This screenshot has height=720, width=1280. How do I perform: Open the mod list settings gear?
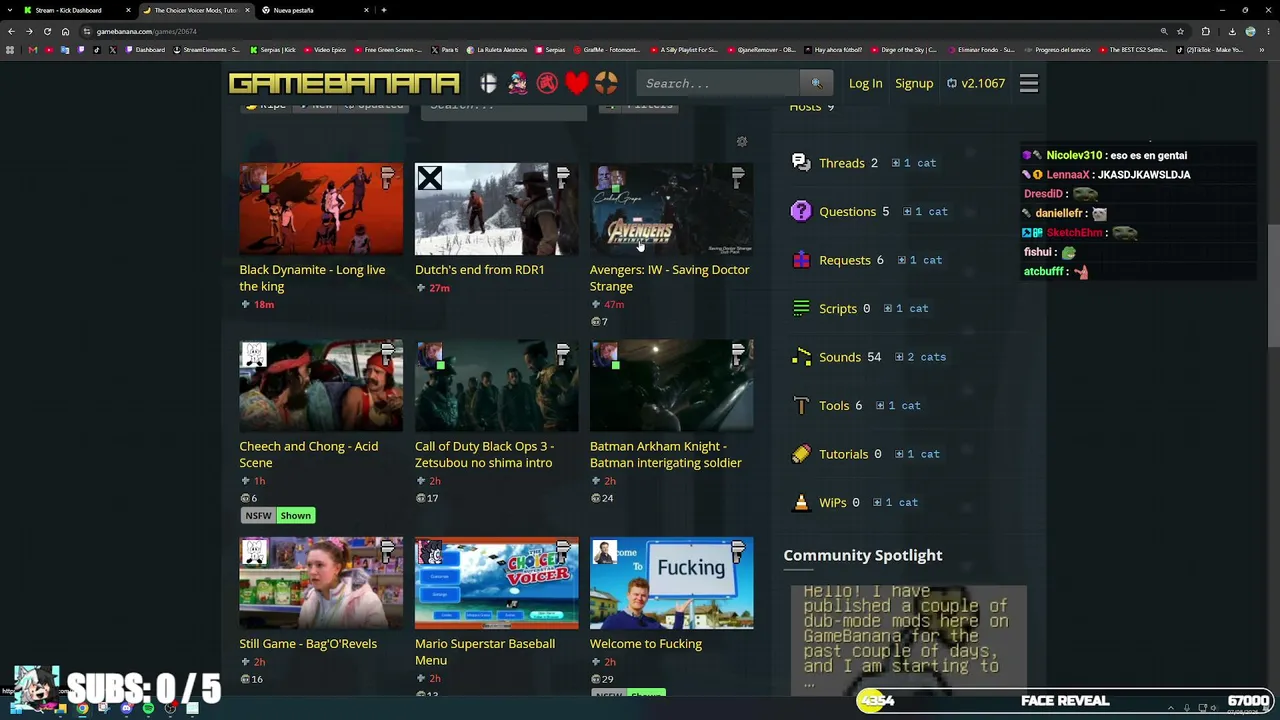[x=742, y=142]
